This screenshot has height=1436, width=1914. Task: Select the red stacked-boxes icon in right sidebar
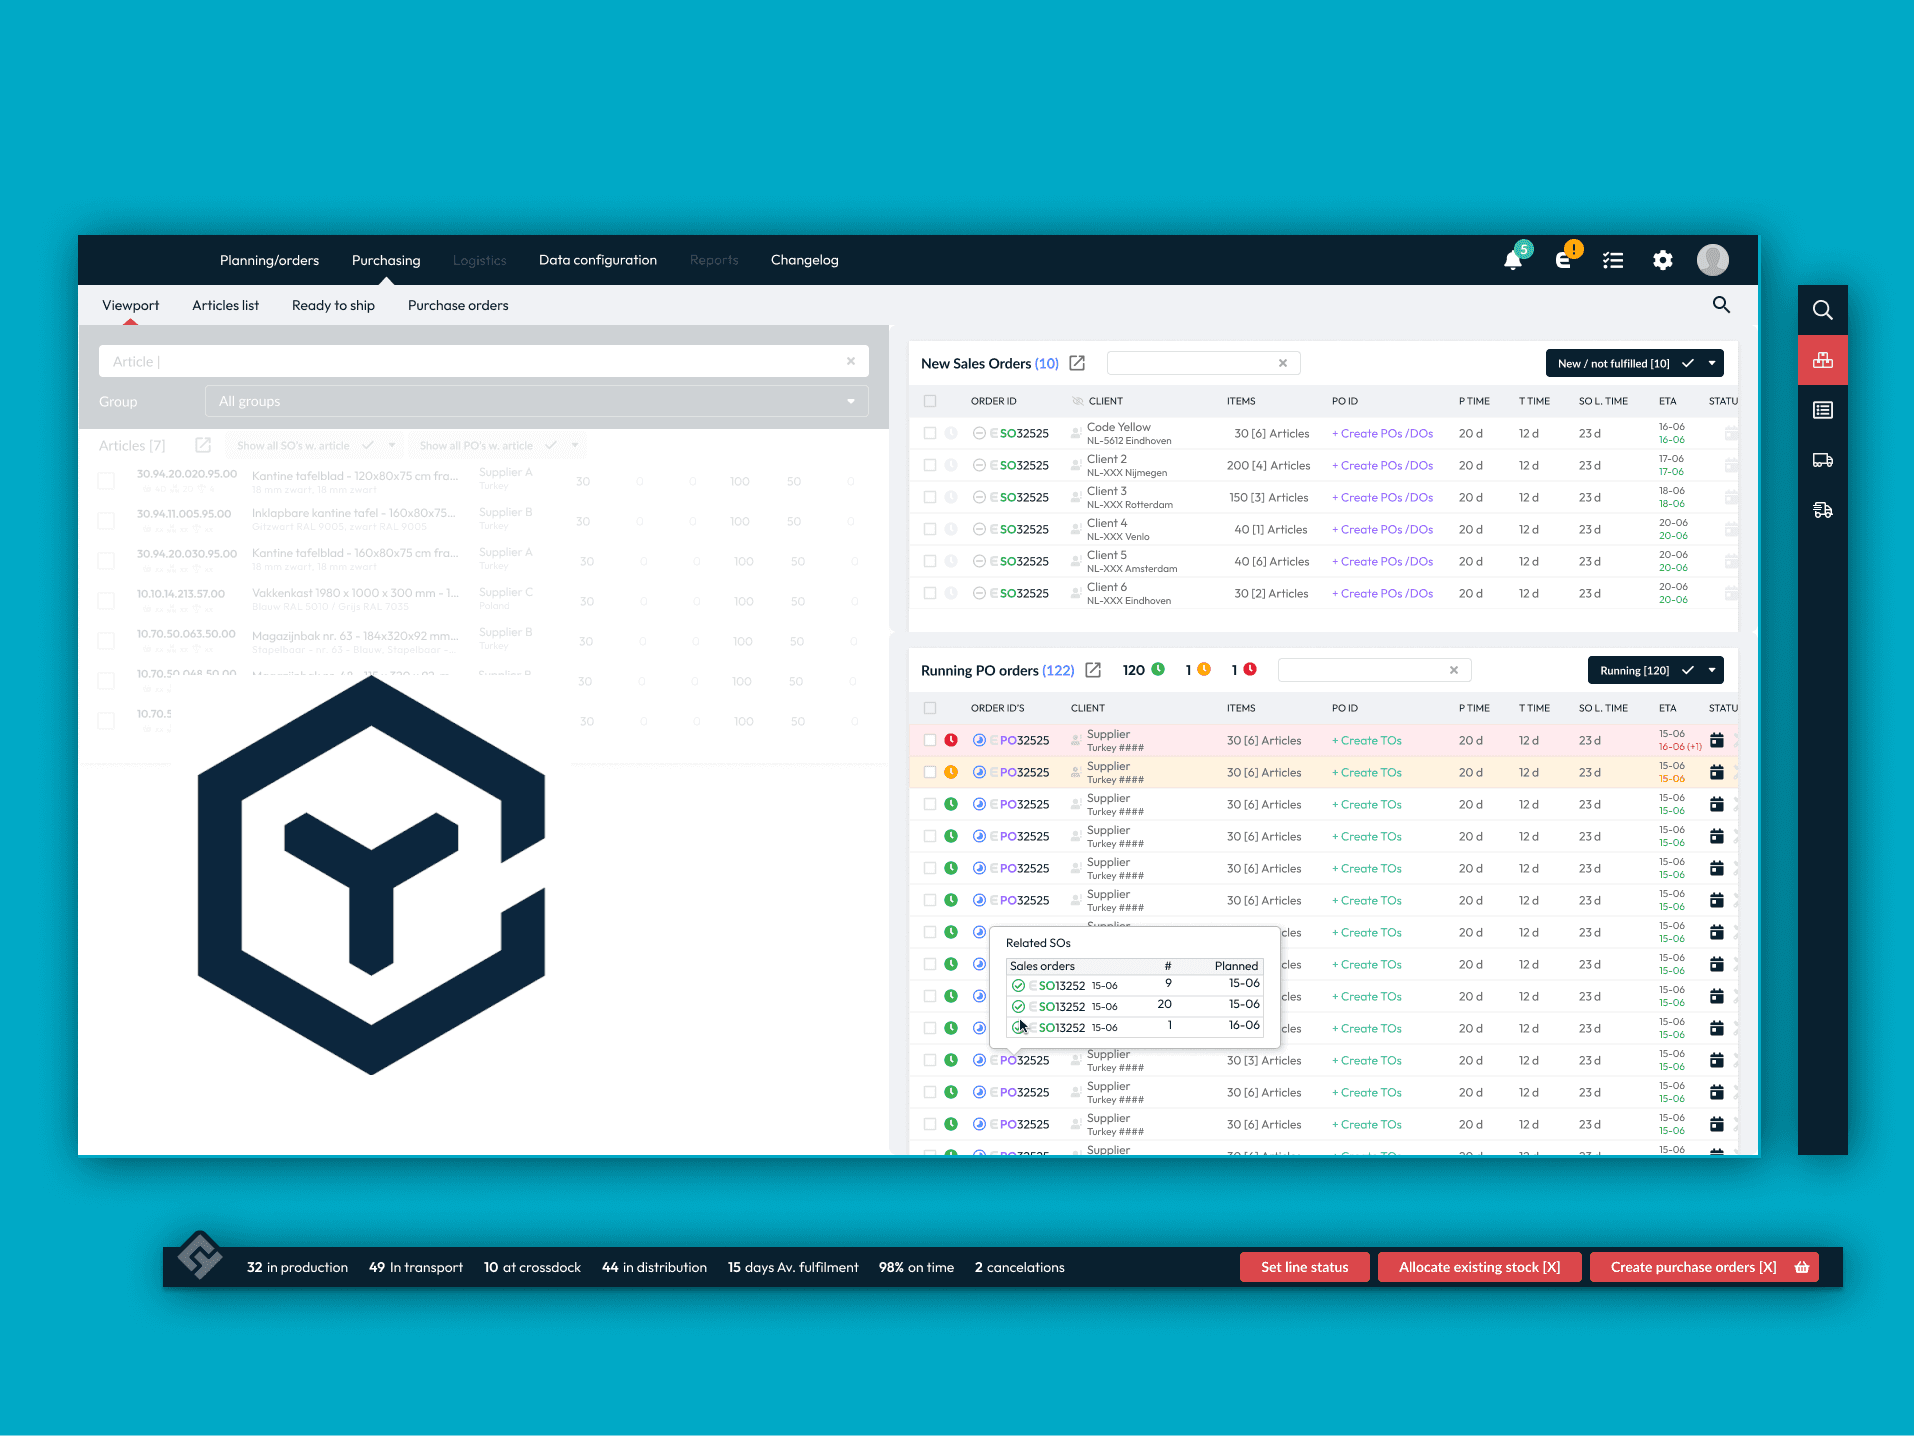pos(1823,360)
